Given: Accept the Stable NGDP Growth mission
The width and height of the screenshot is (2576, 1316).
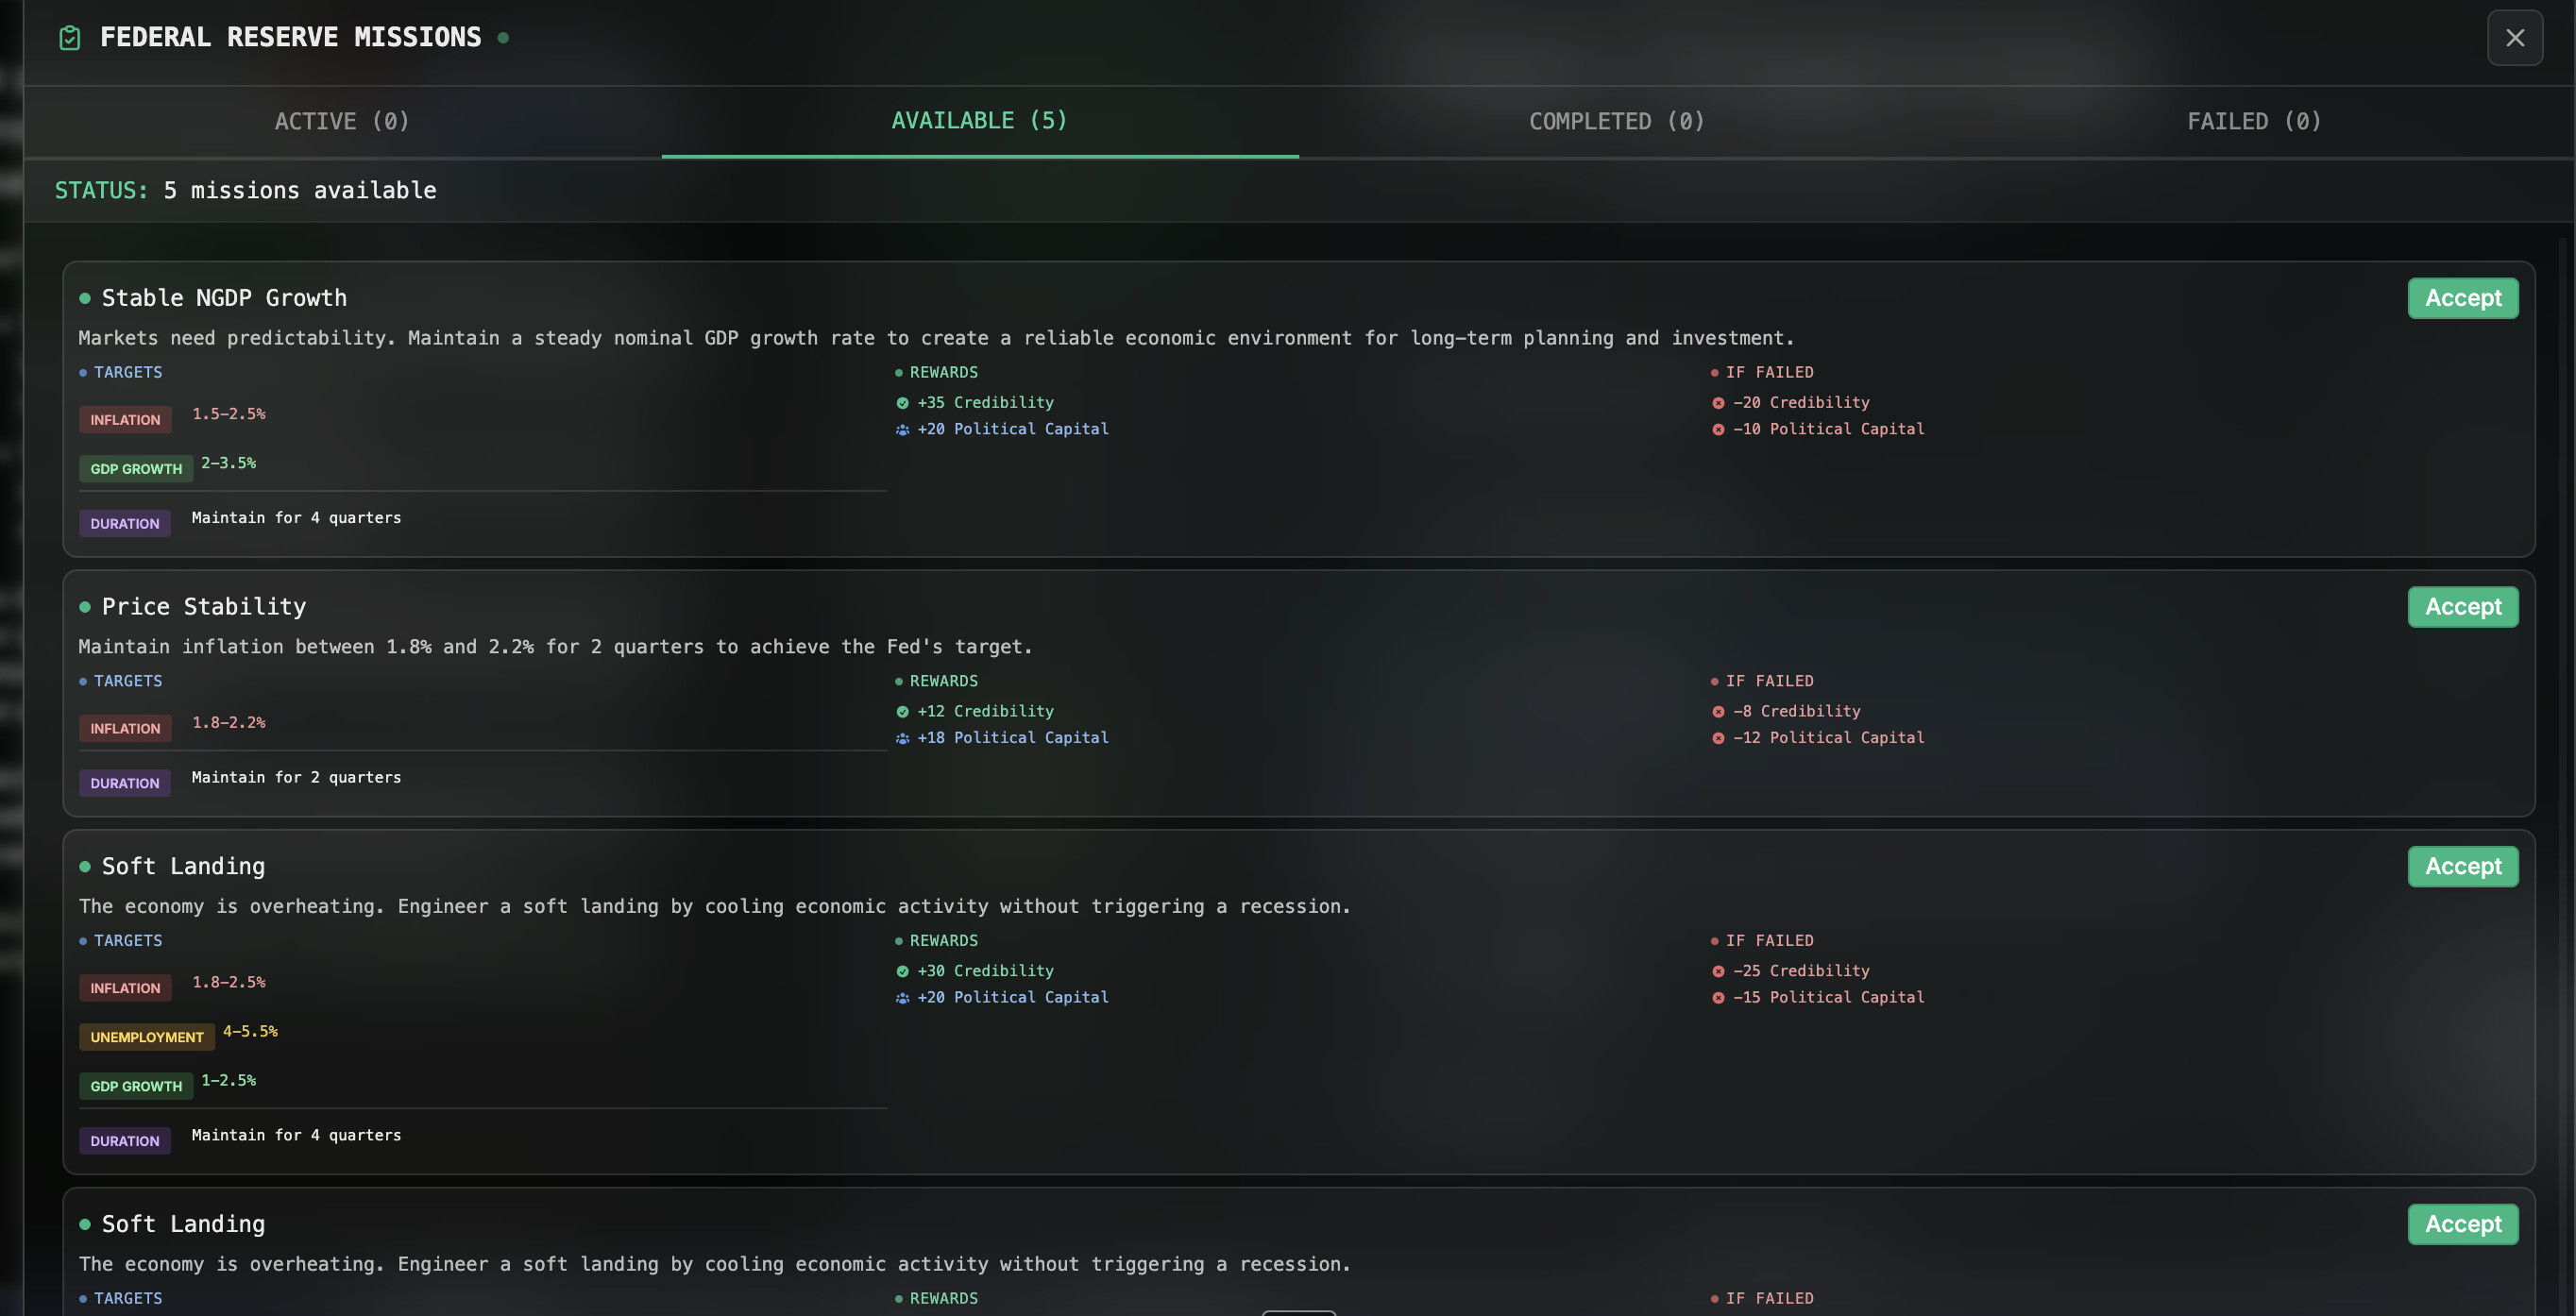Looking at the screenshot, I should tap(2463, 297).
